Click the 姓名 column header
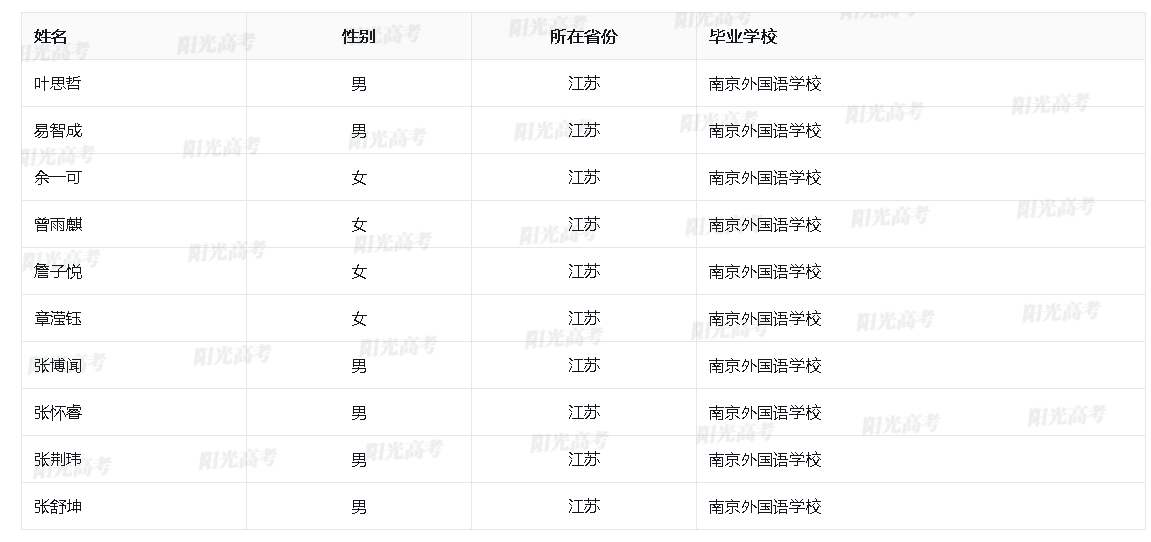1151x542 pixels. pyautogui.click(x=51, y=37)
